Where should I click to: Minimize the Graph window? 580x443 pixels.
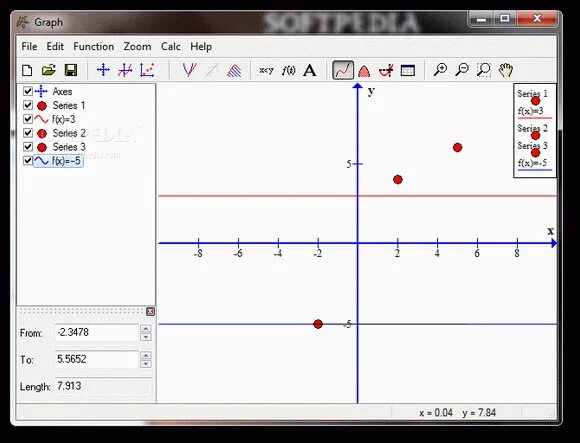click(481, 18)
